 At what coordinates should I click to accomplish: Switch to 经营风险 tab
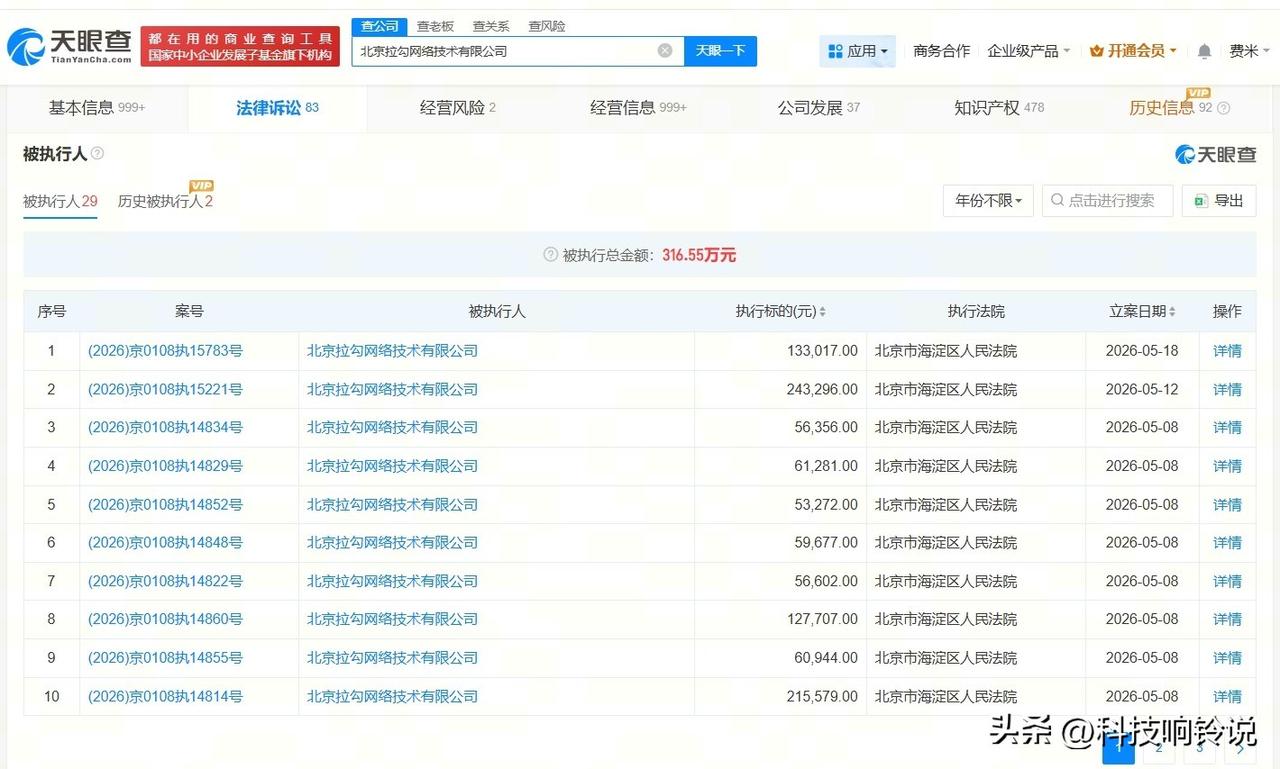tap(458, 108)
